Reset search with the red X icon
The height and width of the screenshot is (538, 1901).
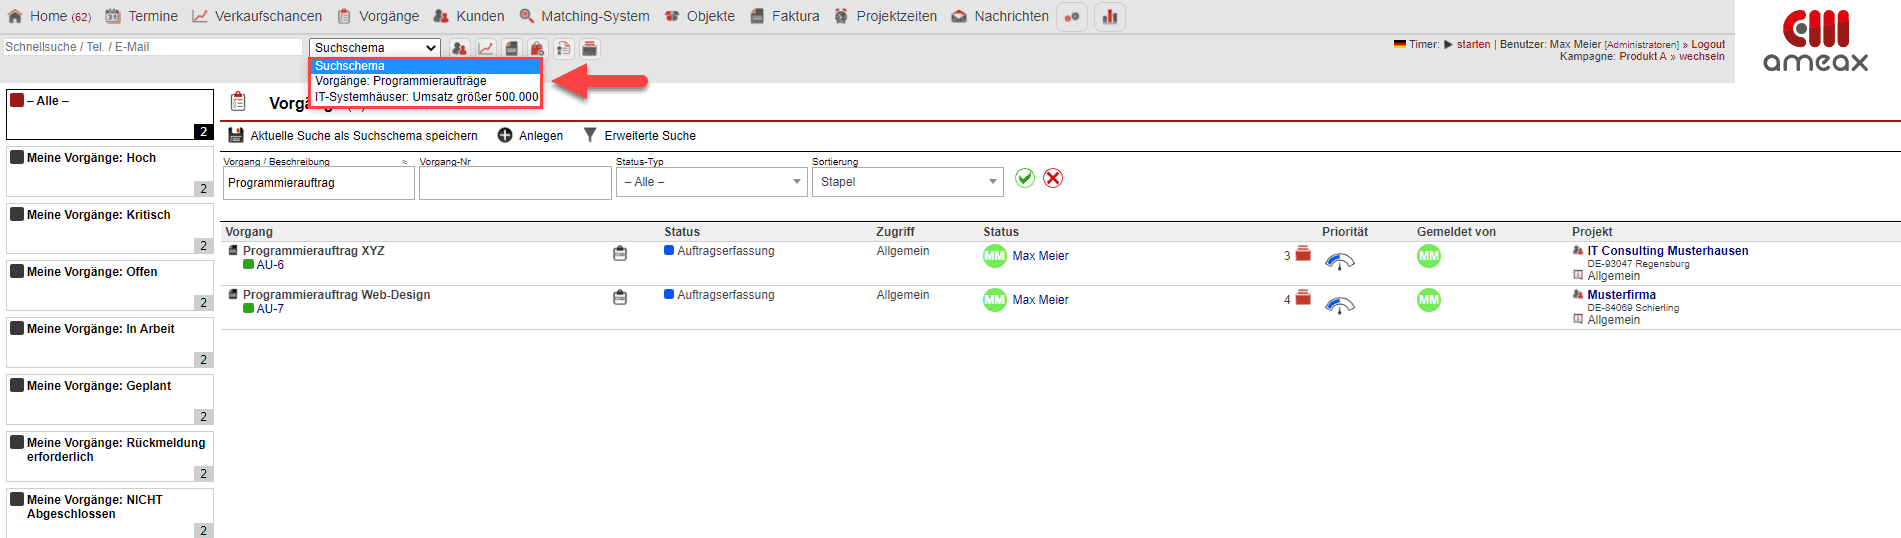(1053, 178)
